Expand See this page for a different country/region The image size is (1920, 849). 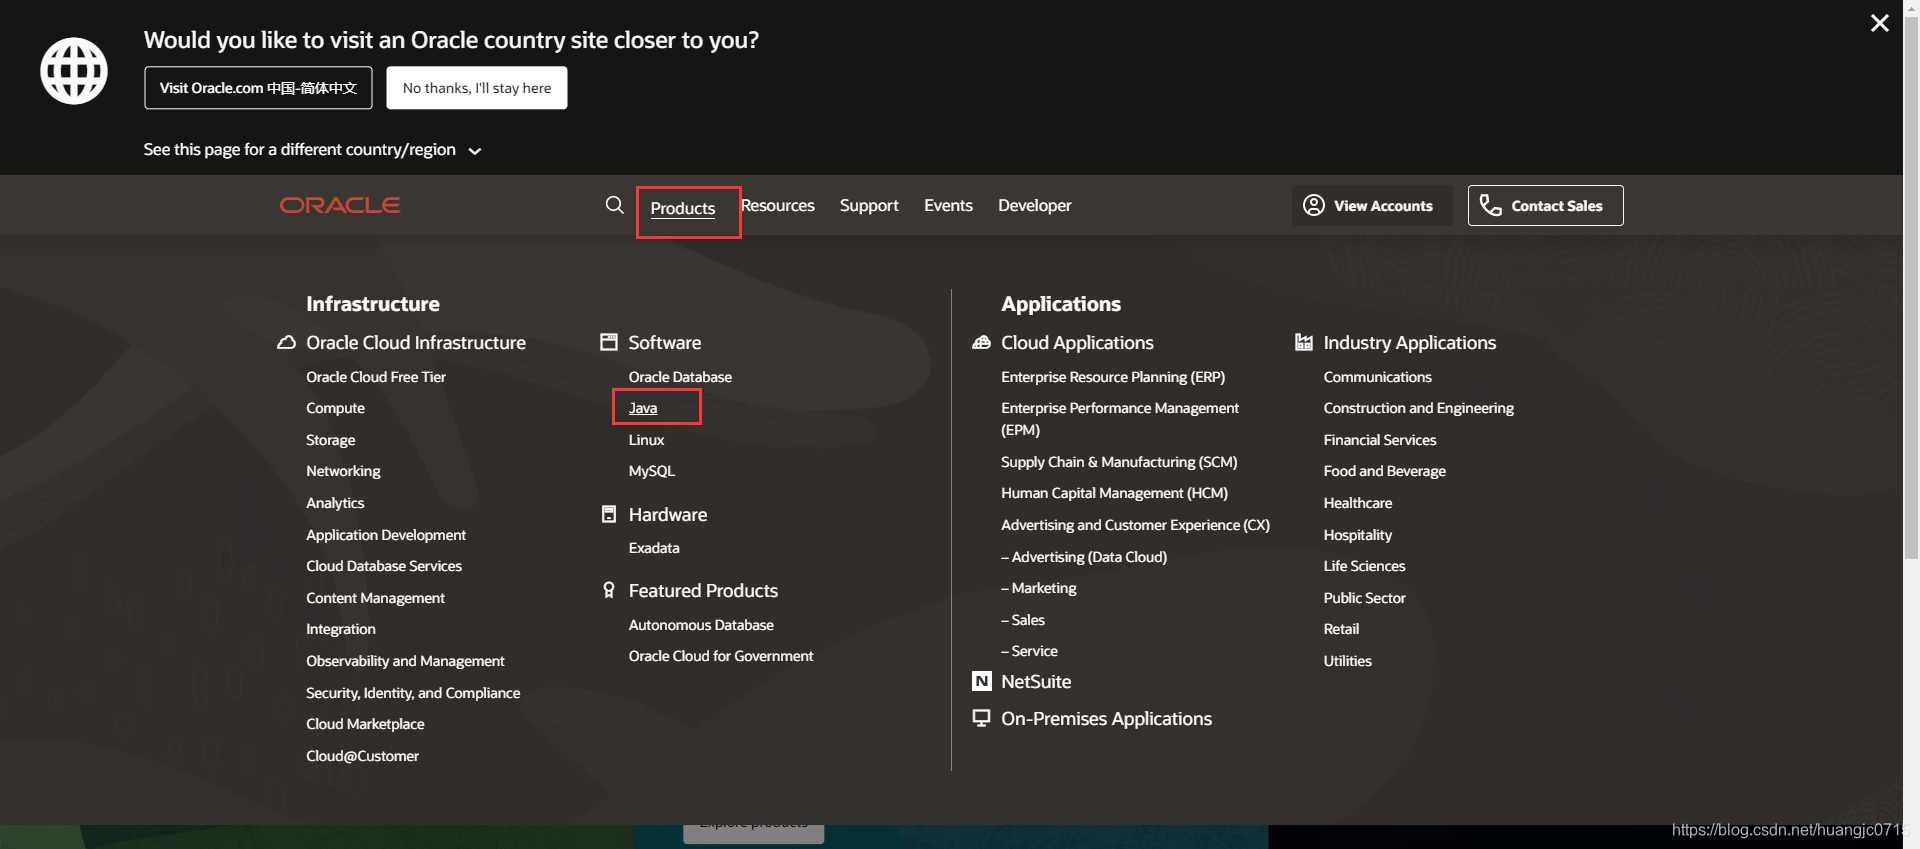(x=312, y=150)
